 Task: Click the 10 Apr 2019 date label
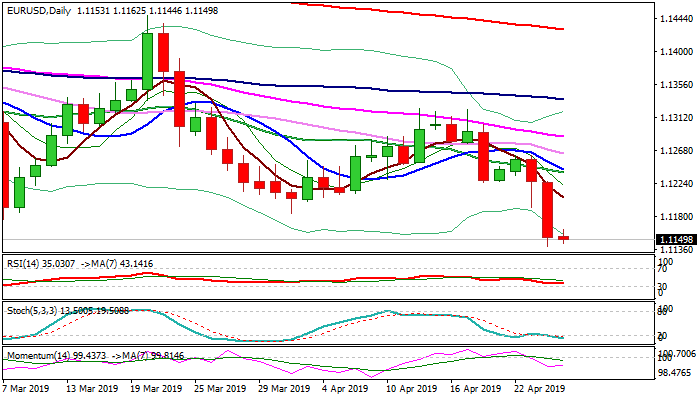click(x=413, y=388)
